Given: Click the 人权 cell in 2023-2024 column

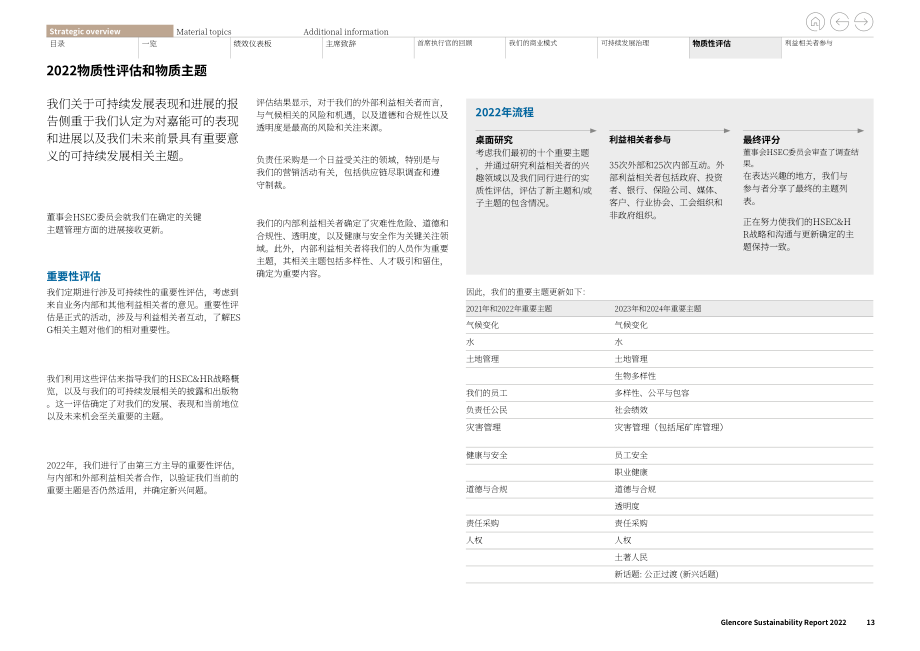Looking at the screenshot, I should (x=623, y=540).
